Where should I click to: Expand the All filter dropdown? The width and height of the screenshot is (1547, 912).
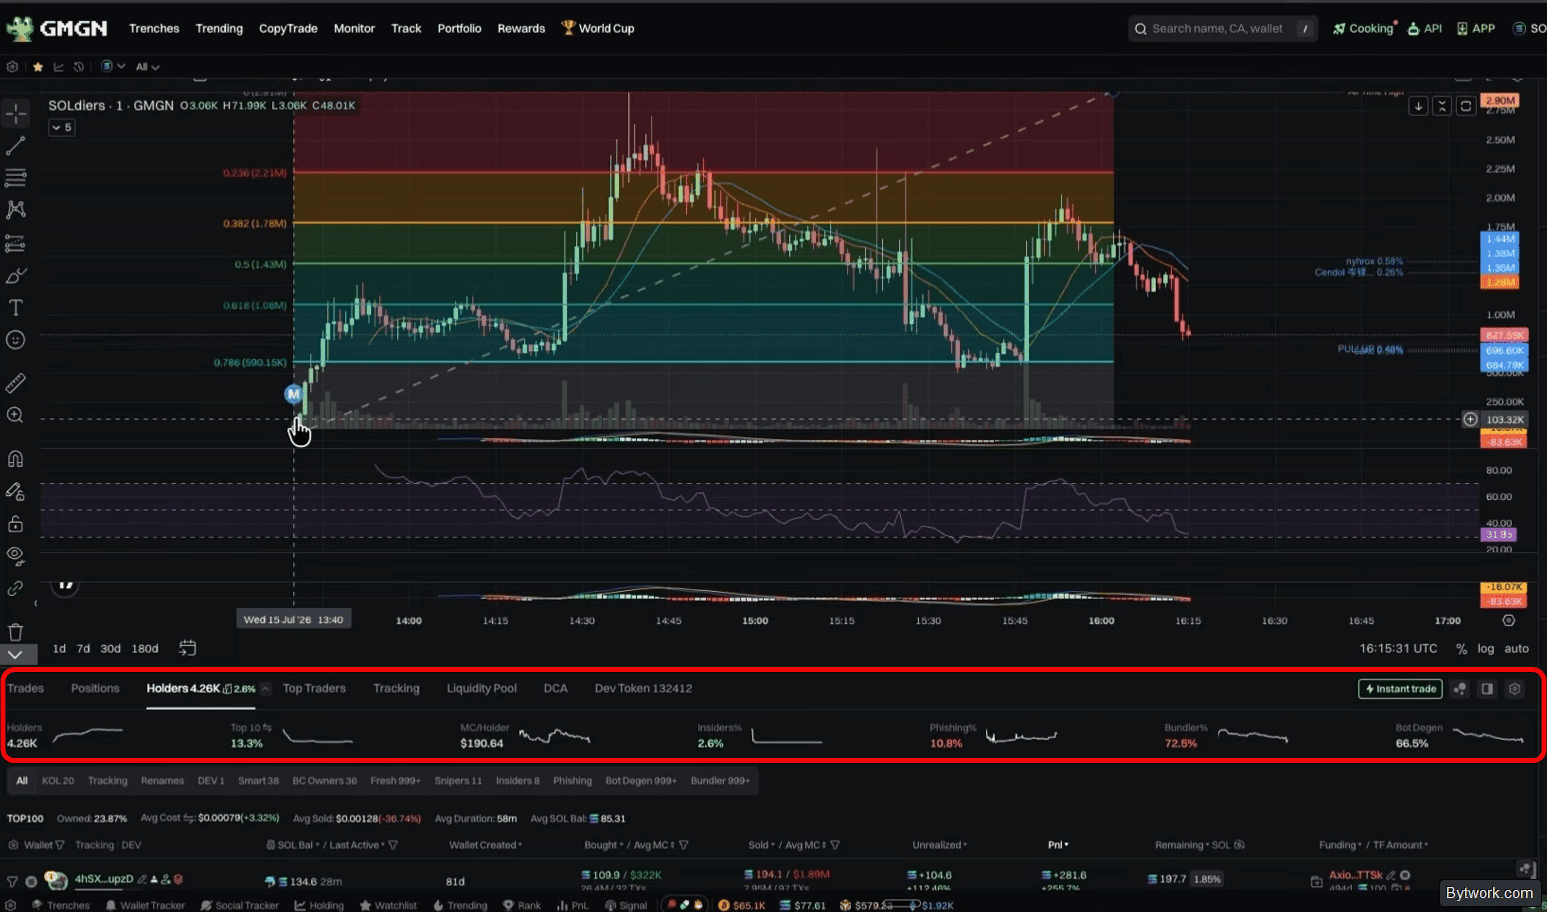pos(147,67)
